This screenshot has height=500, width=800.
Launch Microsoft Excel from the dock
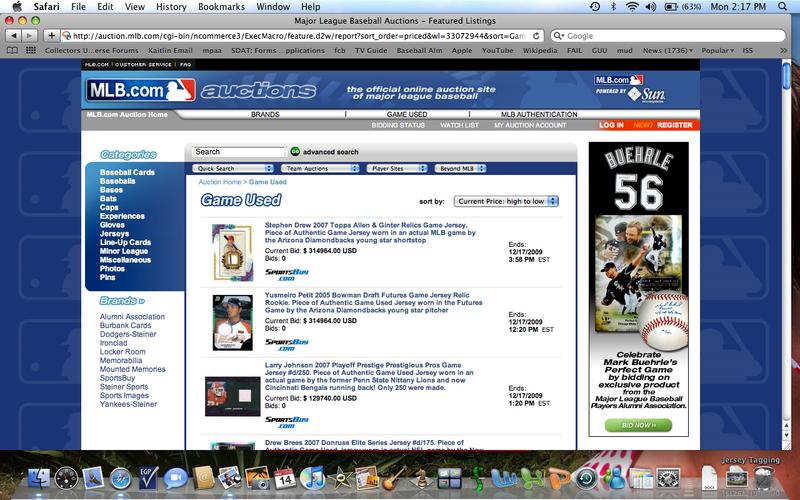[531, 479]
